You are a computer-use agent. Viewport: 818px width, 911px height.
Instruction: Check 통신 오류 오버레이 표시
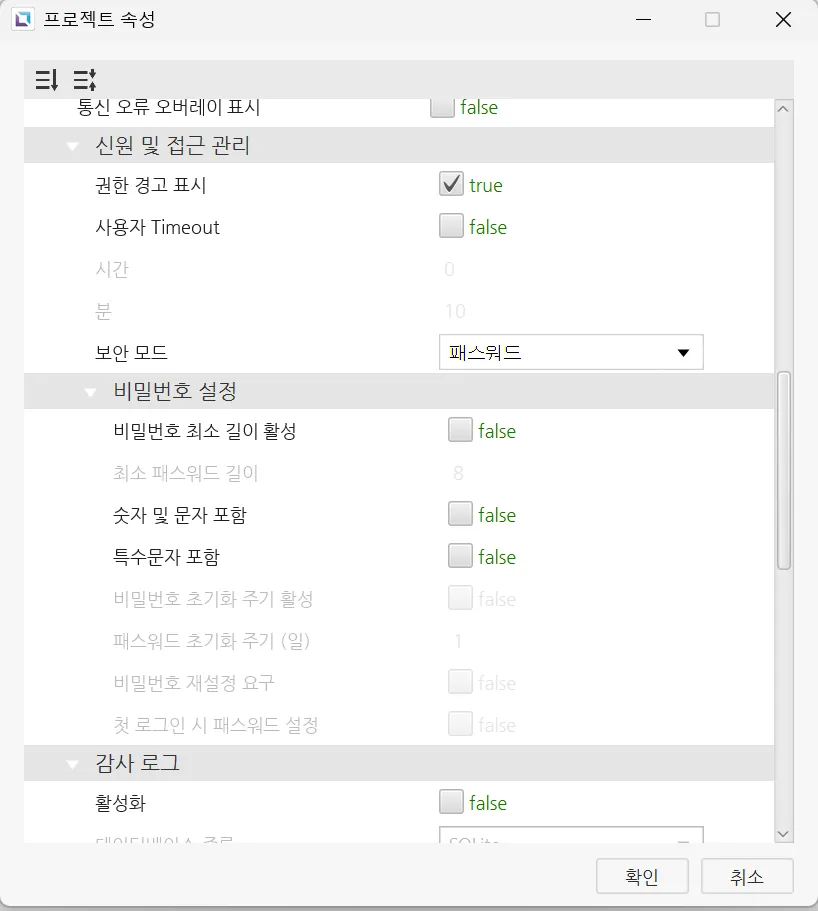pyautogui.click(x=442, y=107)
